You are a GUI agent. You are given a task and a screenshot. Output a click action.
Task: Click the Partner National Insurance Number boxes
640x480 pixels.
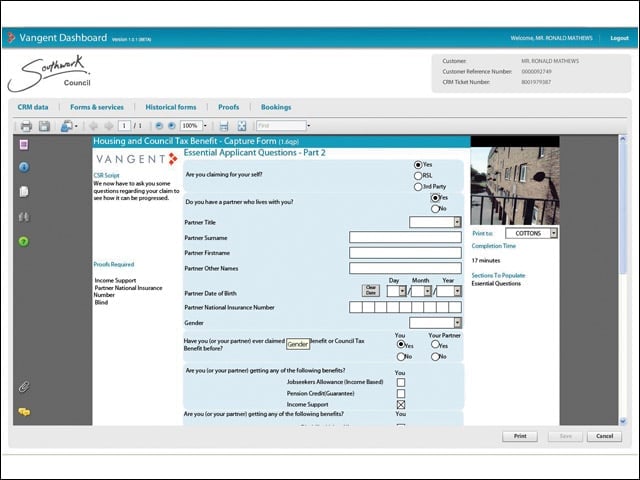pos(405,307)
